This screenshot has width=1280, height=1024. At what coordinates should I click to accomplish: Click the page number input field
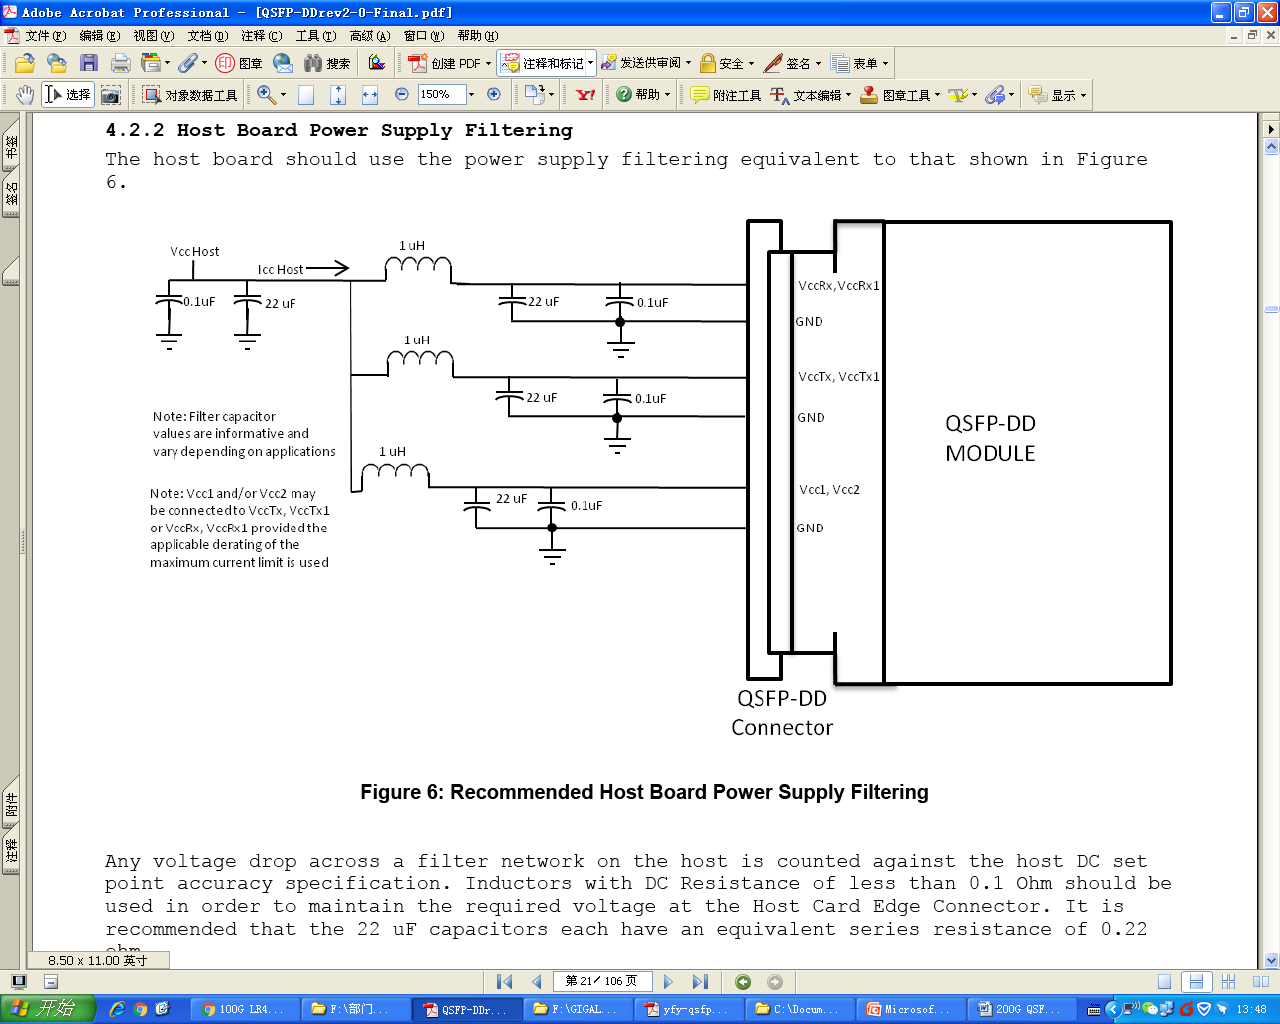pos(602,981)
